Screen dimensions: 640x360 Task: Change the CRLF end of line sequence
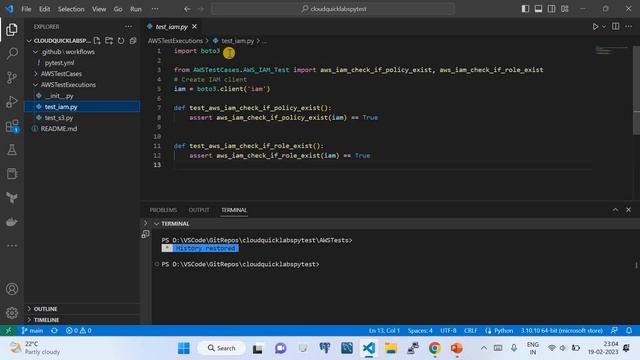[471, 331]
